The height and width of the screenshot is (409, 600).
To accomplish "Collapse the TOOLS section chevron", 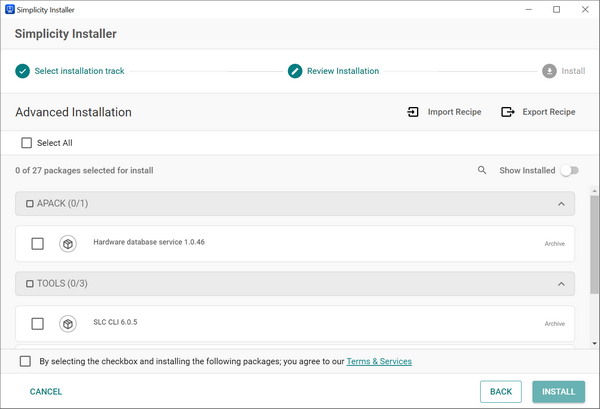I will point(561,284).
